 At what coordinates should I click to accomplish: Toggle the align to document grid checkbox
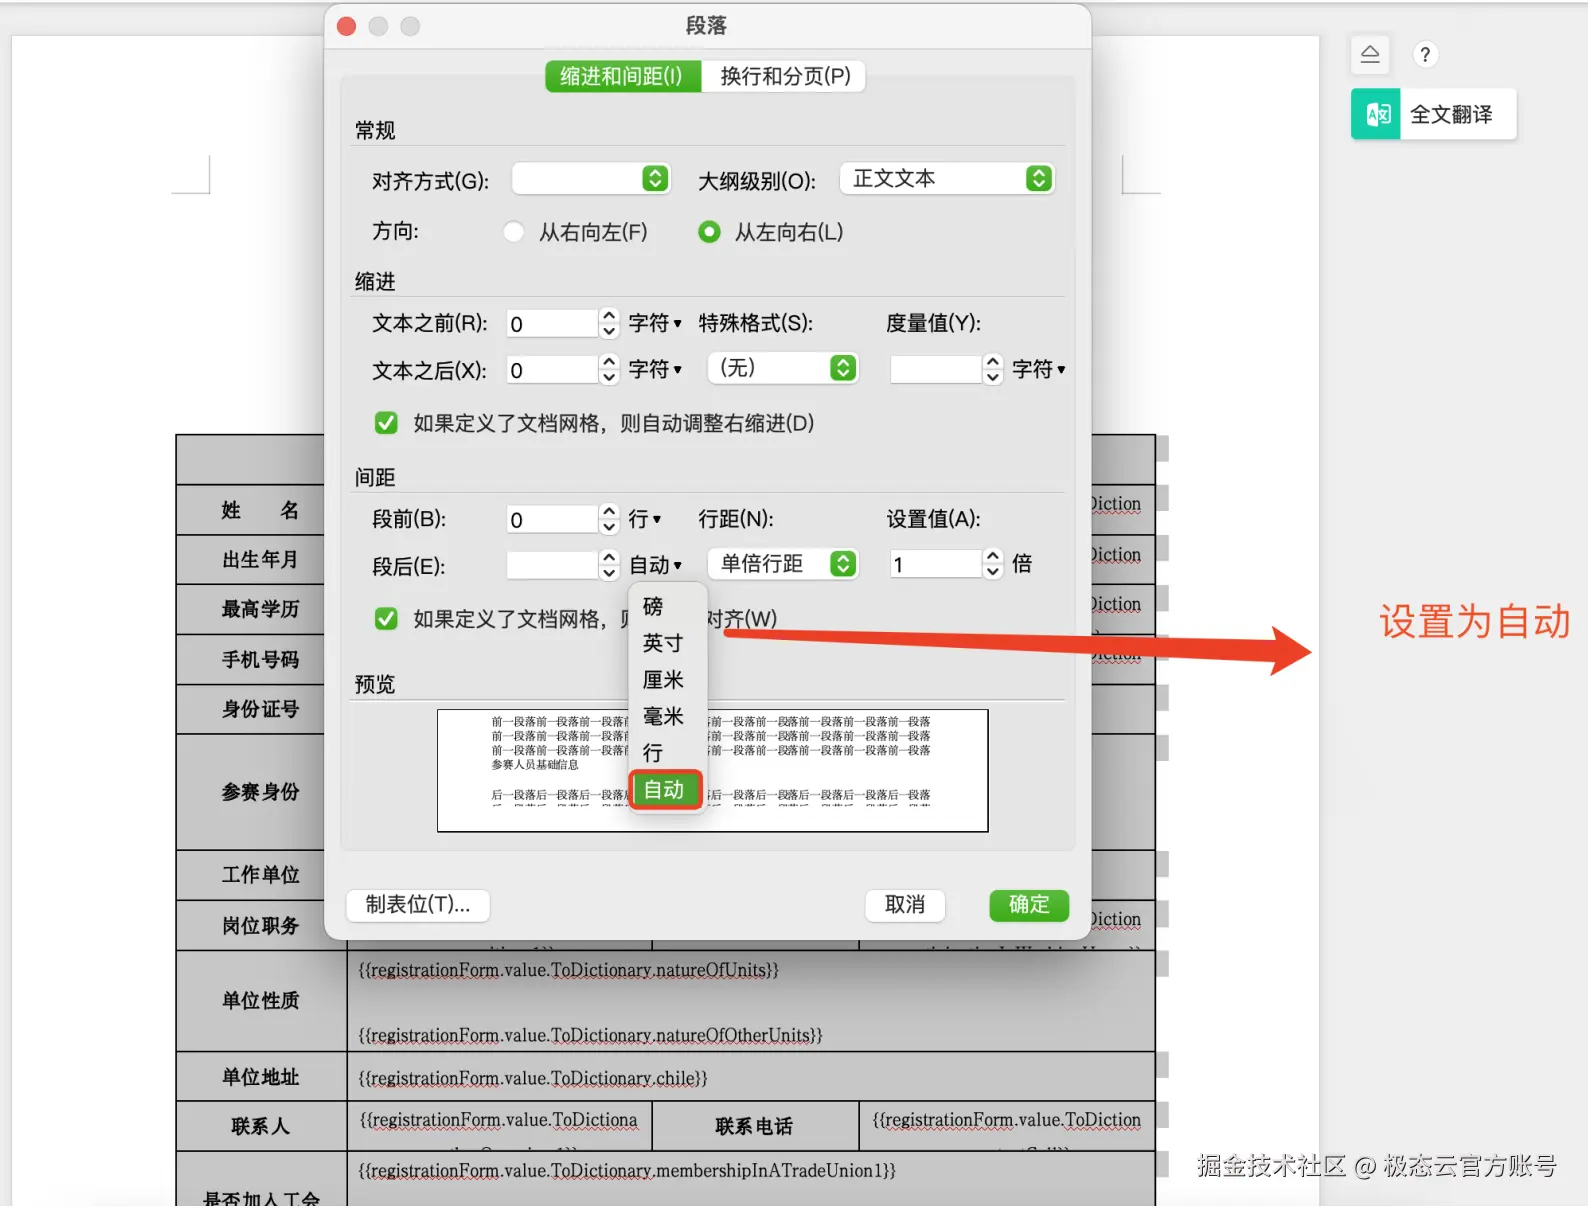386,619
